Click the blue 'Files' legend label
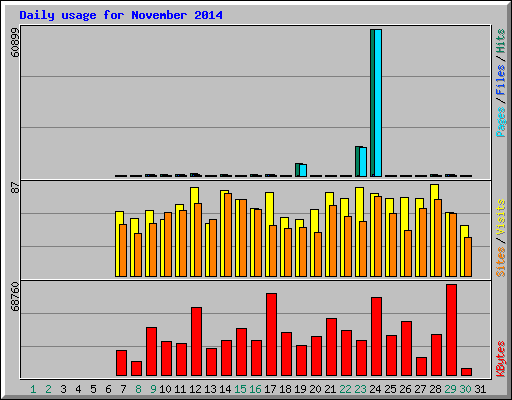Screen dimensions: 512x400 click(501, 79)
